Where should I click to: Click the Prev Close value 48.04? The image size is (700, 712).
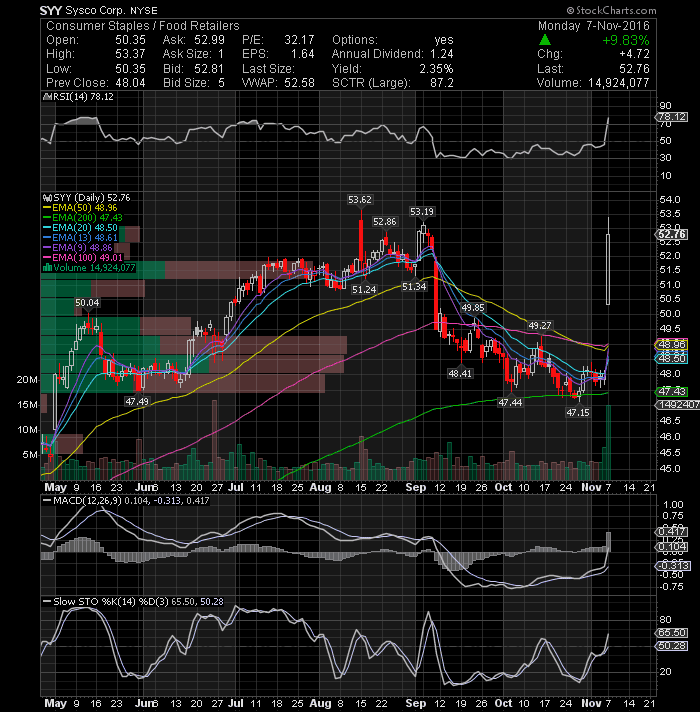[x=130, y=83]
